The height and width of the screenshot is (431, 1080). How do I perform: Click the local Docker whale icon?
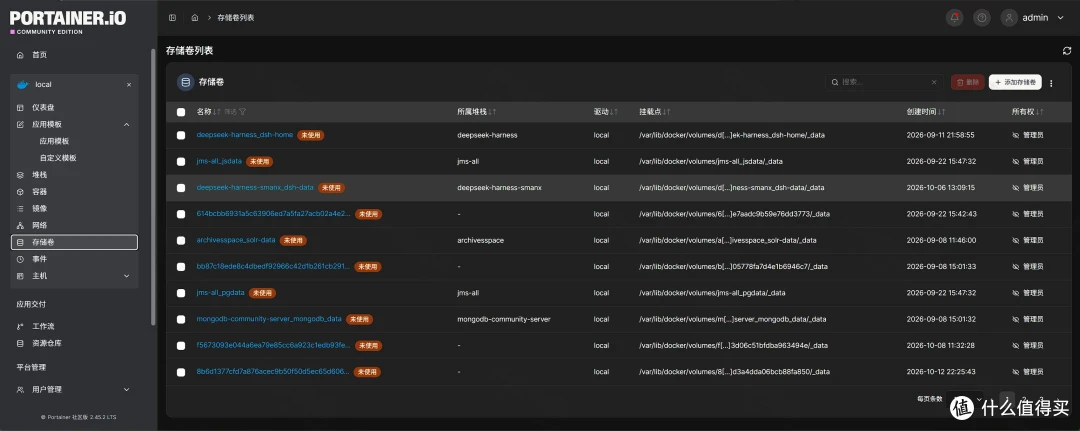(x=23, y=85)
